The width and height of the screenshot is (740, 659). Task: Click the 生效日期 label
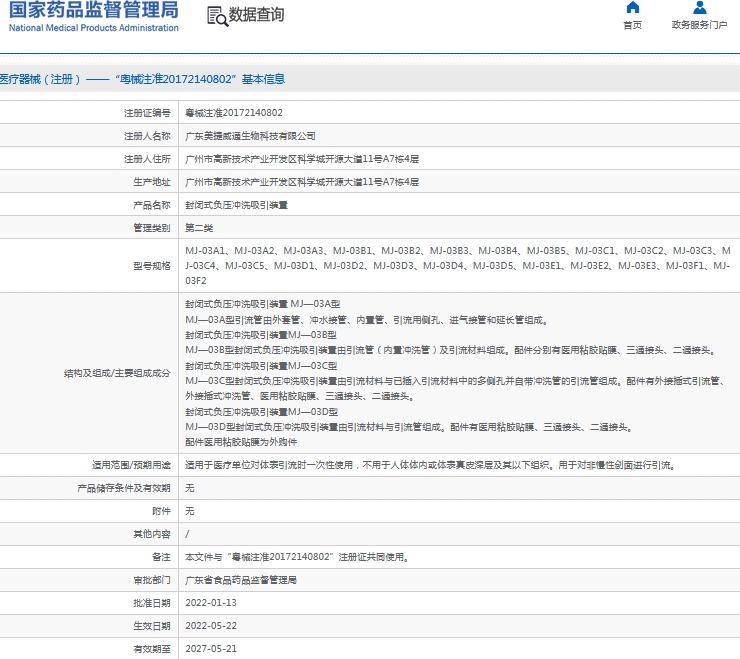151,626
